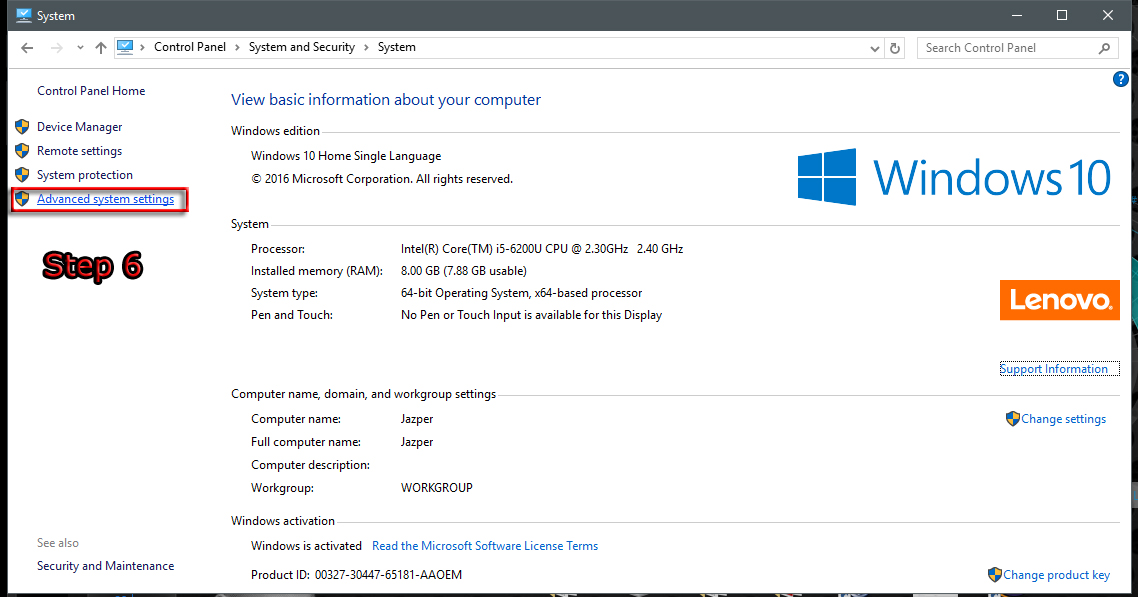Click the search magnifier icon
Viewport: 1138px width, 597px height.
pyautogui.click(x=1105, y=49)
